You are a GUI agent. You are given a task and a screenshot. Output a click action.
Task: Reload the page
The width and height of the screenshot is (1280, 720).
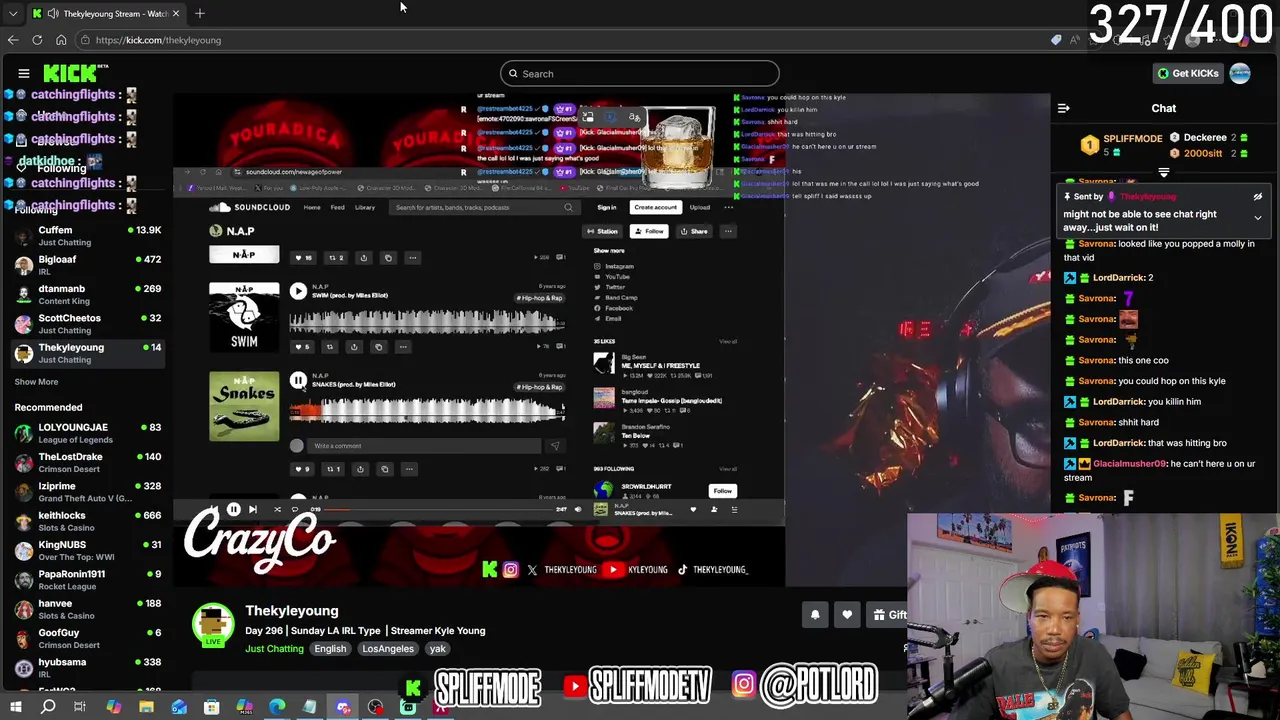[37, 40]
